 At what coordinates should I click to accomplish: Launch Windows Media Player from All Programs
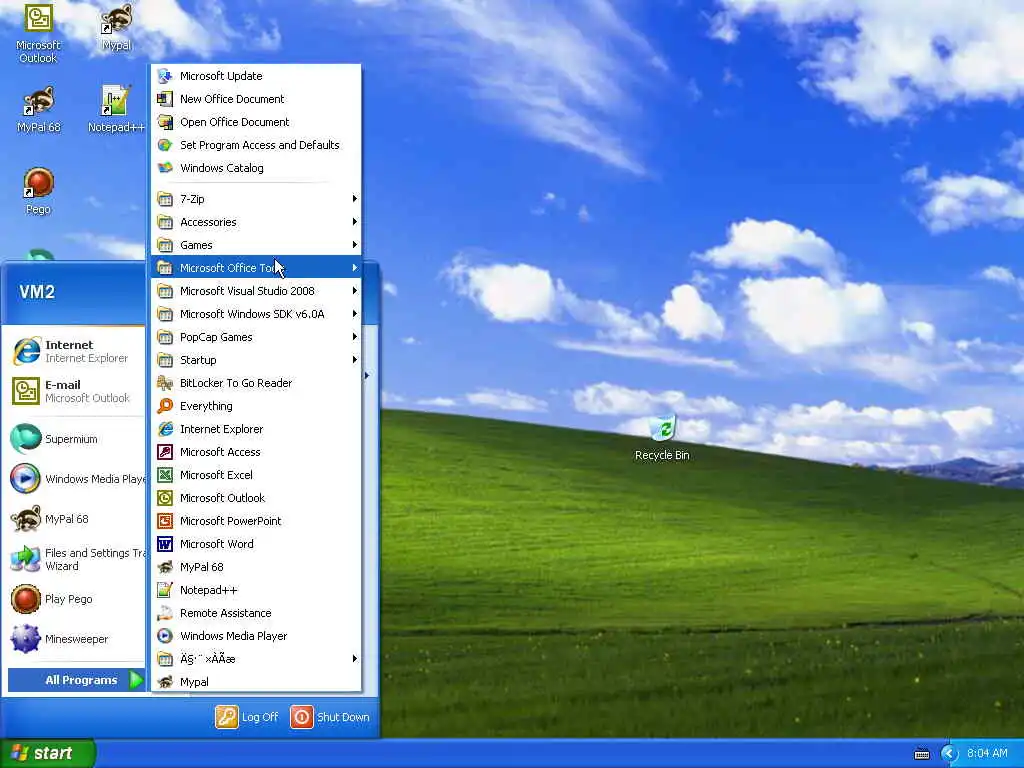click(x=256, y=635)
